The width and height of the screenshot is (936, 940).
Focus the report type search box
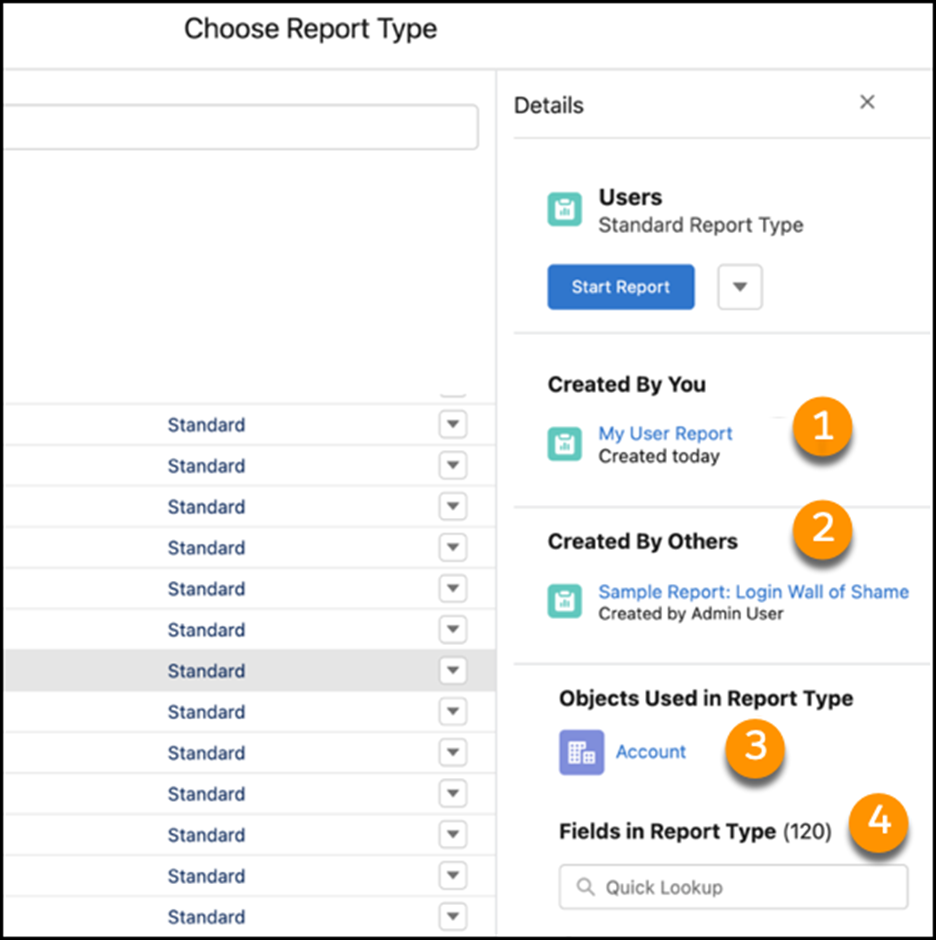pyautogui.click(x=238, y=128)
